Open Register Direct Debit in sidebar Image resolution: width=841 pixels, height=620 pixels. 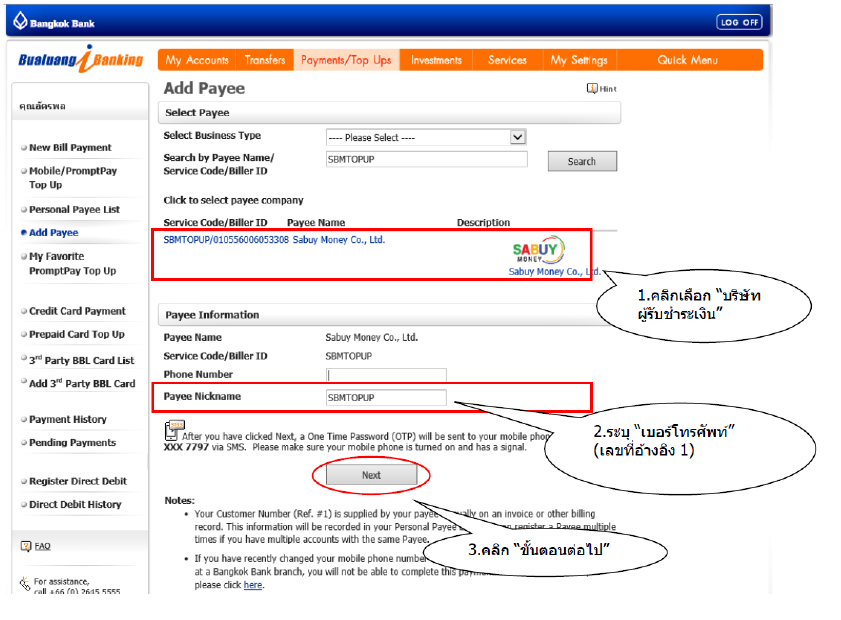(x=78, y=481)
